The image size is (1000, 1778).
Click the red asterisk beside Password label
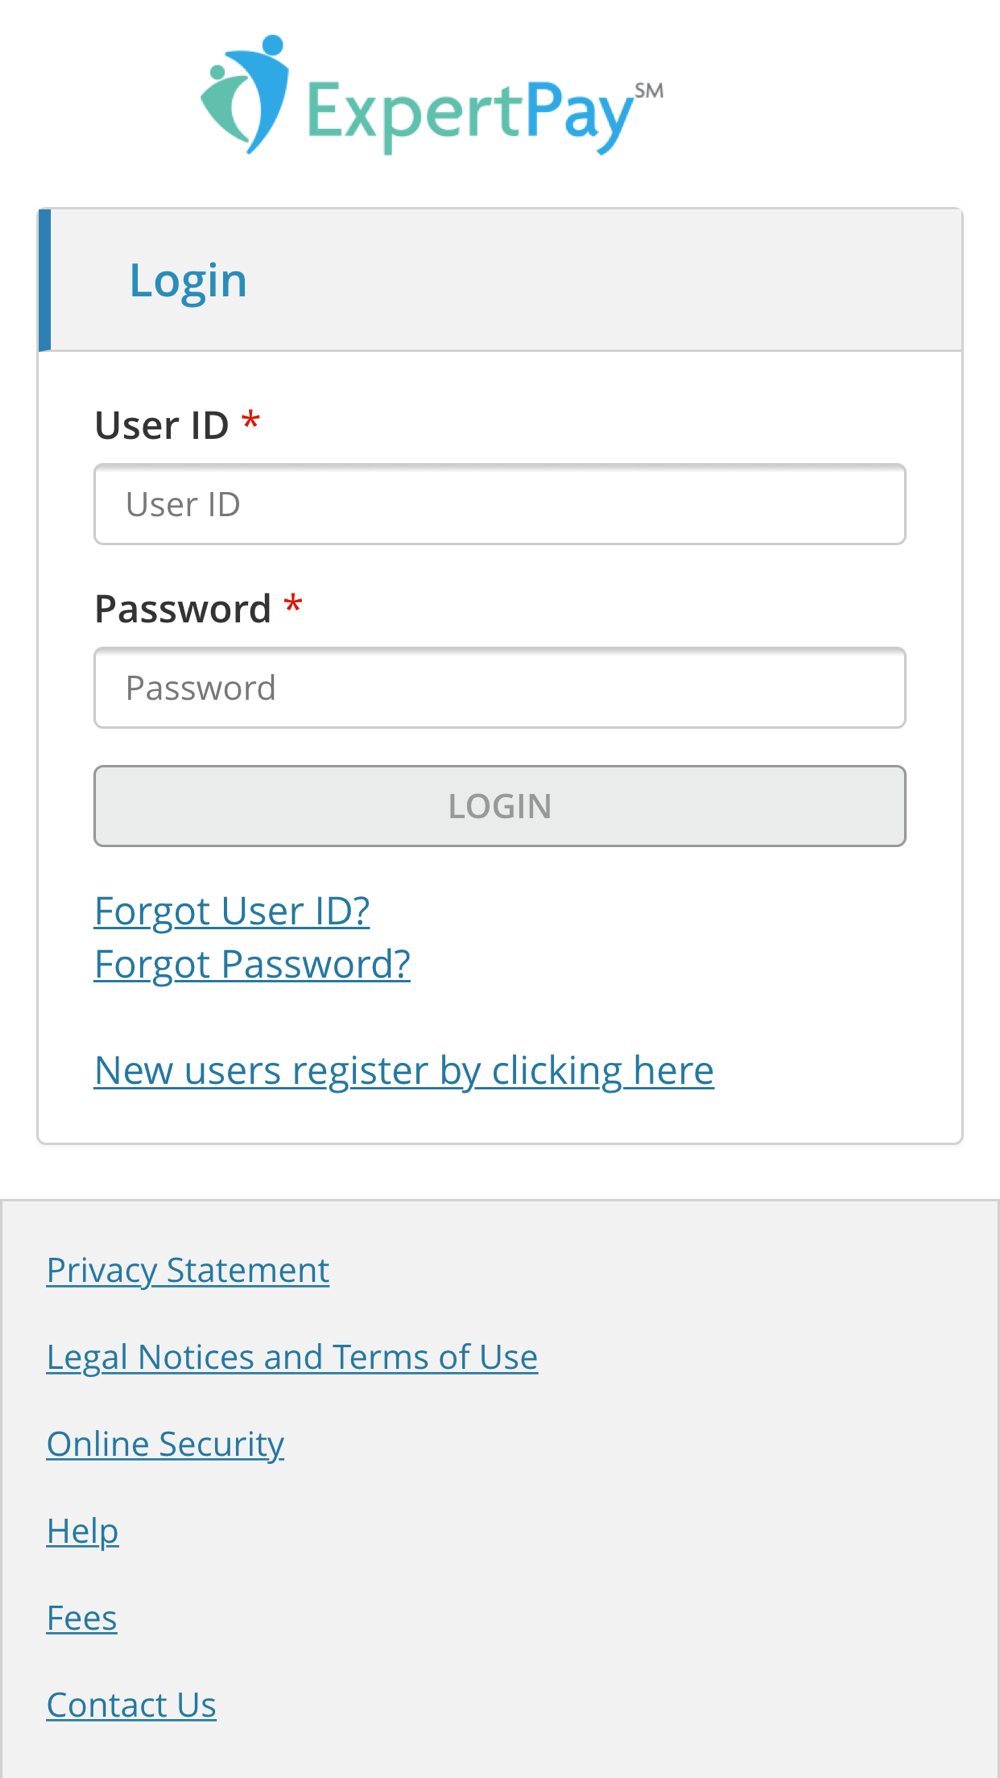(293, 605)
